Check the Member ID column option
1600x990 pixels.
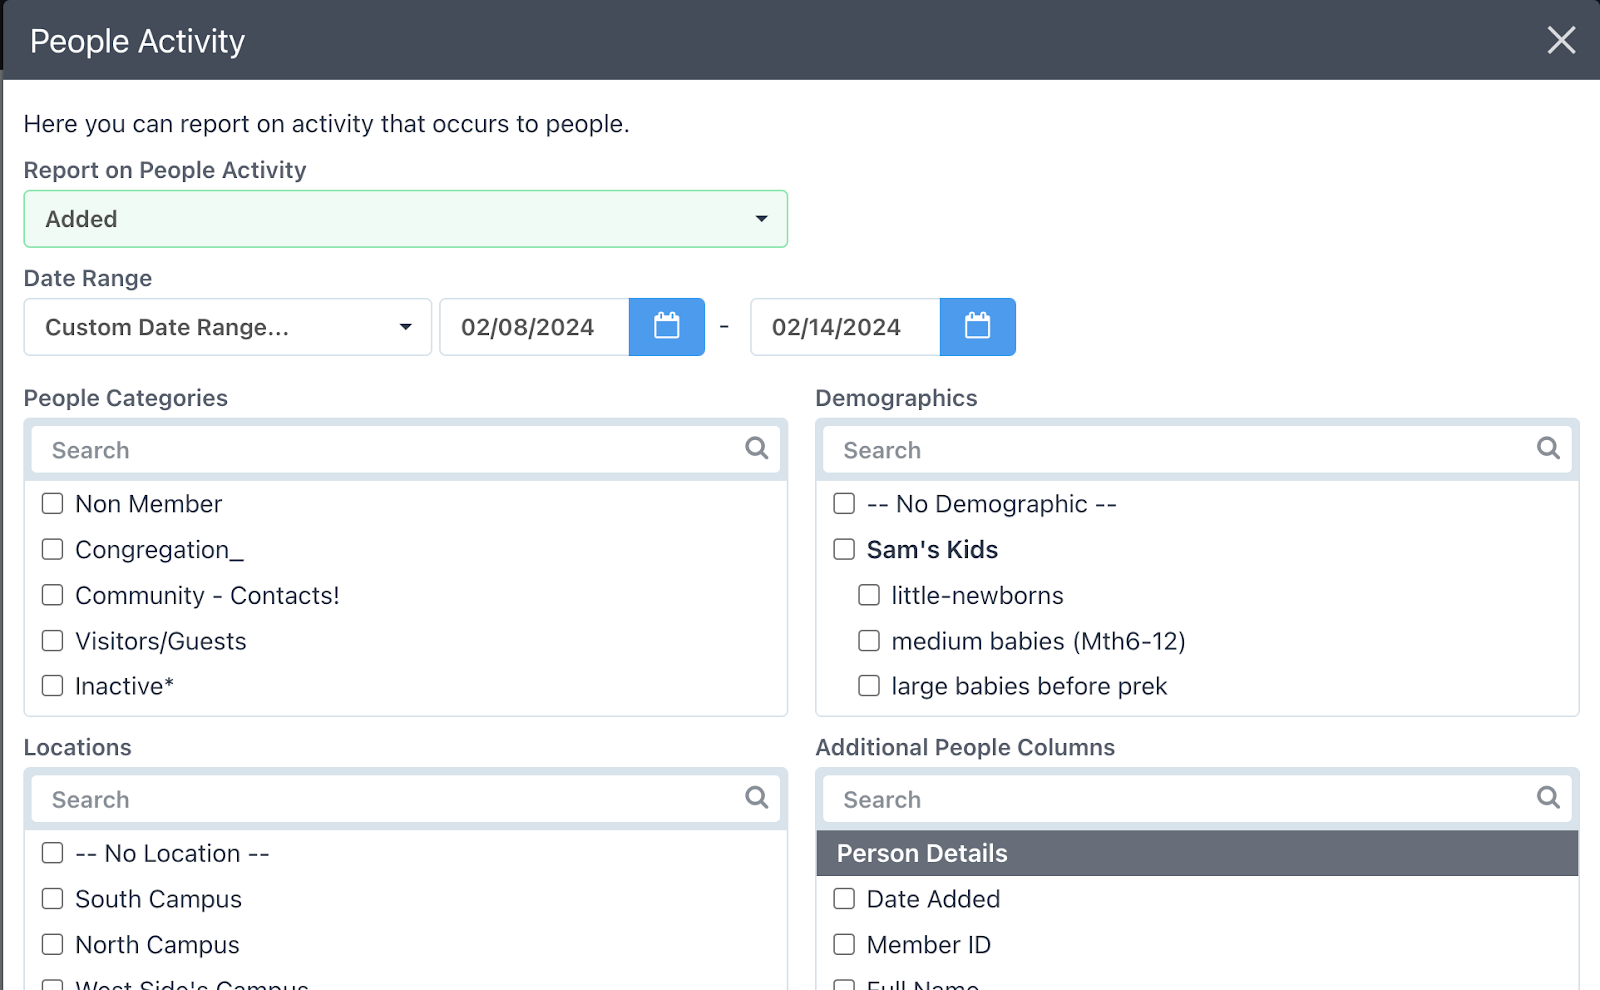pyautogui.click(x=845, y=945)
